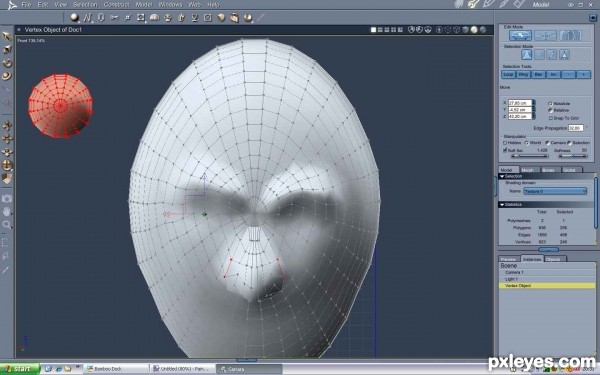Select the Camera manipulator radio button
Screen dimensions: 600x375
pyautogui.click(x=548, y=143)
